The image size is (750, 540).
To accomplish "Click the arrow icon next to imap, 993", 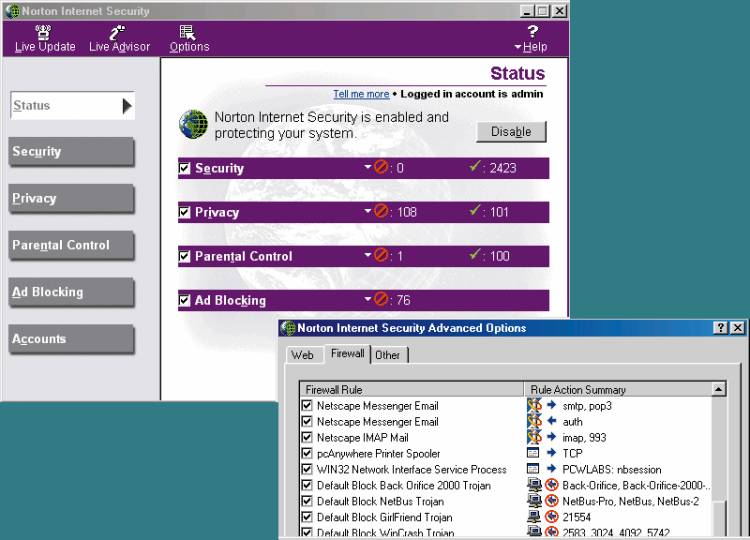I will [551, 437].
